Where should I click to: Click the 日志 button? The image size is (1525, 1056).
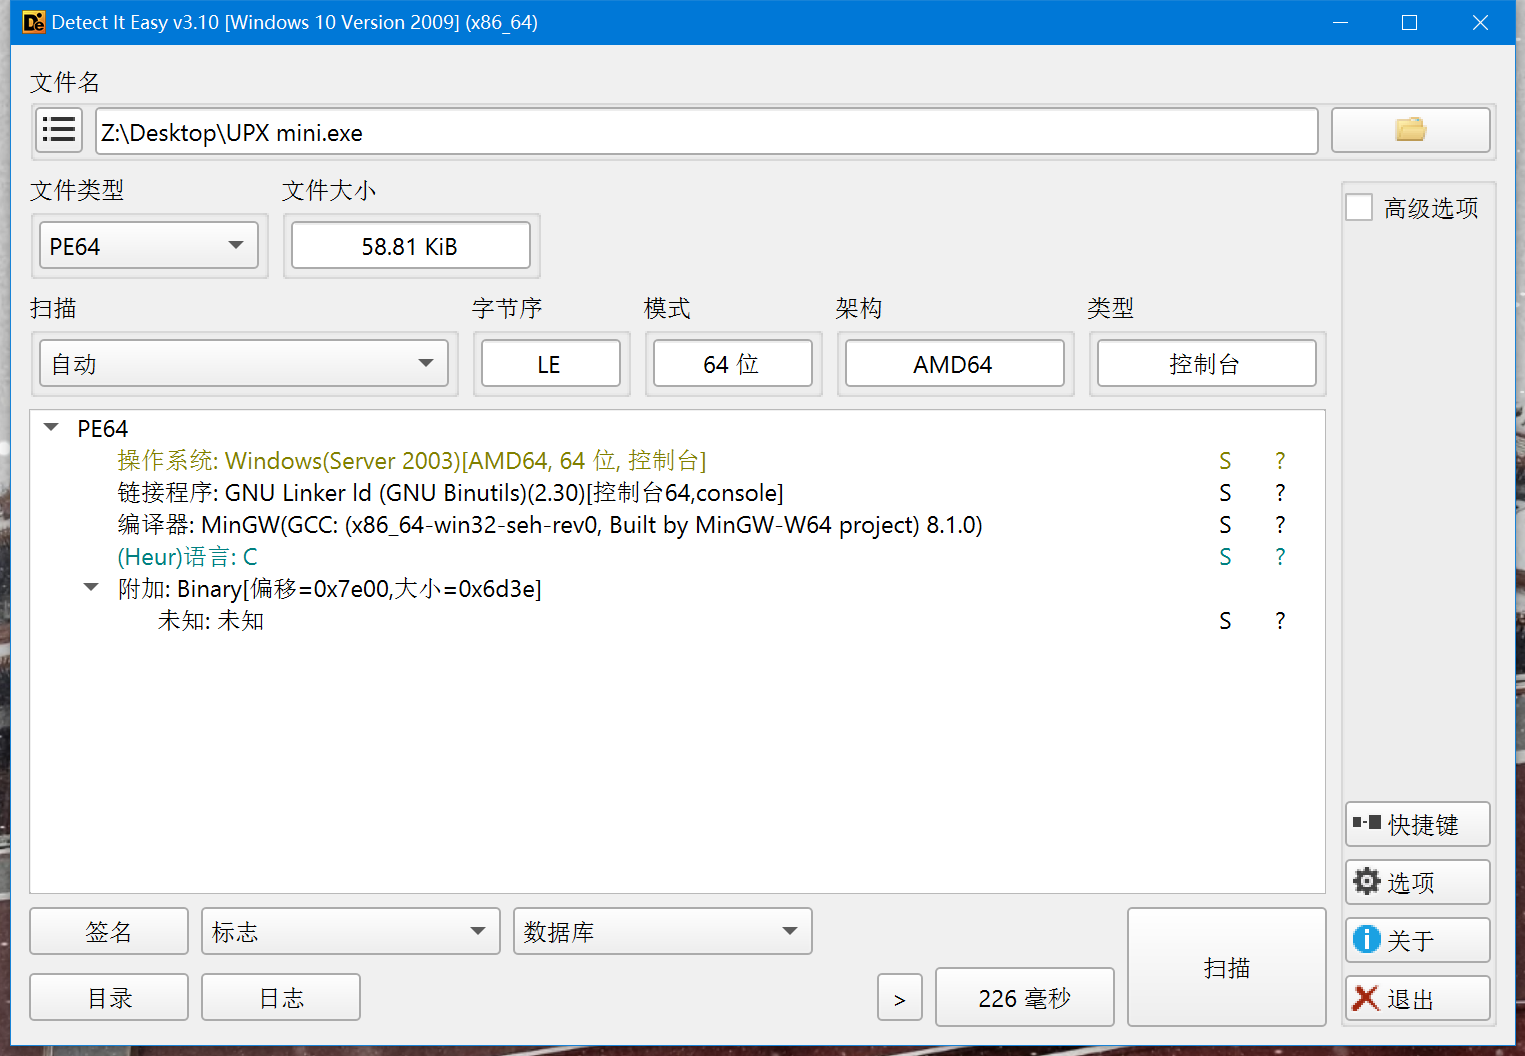pos(281,997)
